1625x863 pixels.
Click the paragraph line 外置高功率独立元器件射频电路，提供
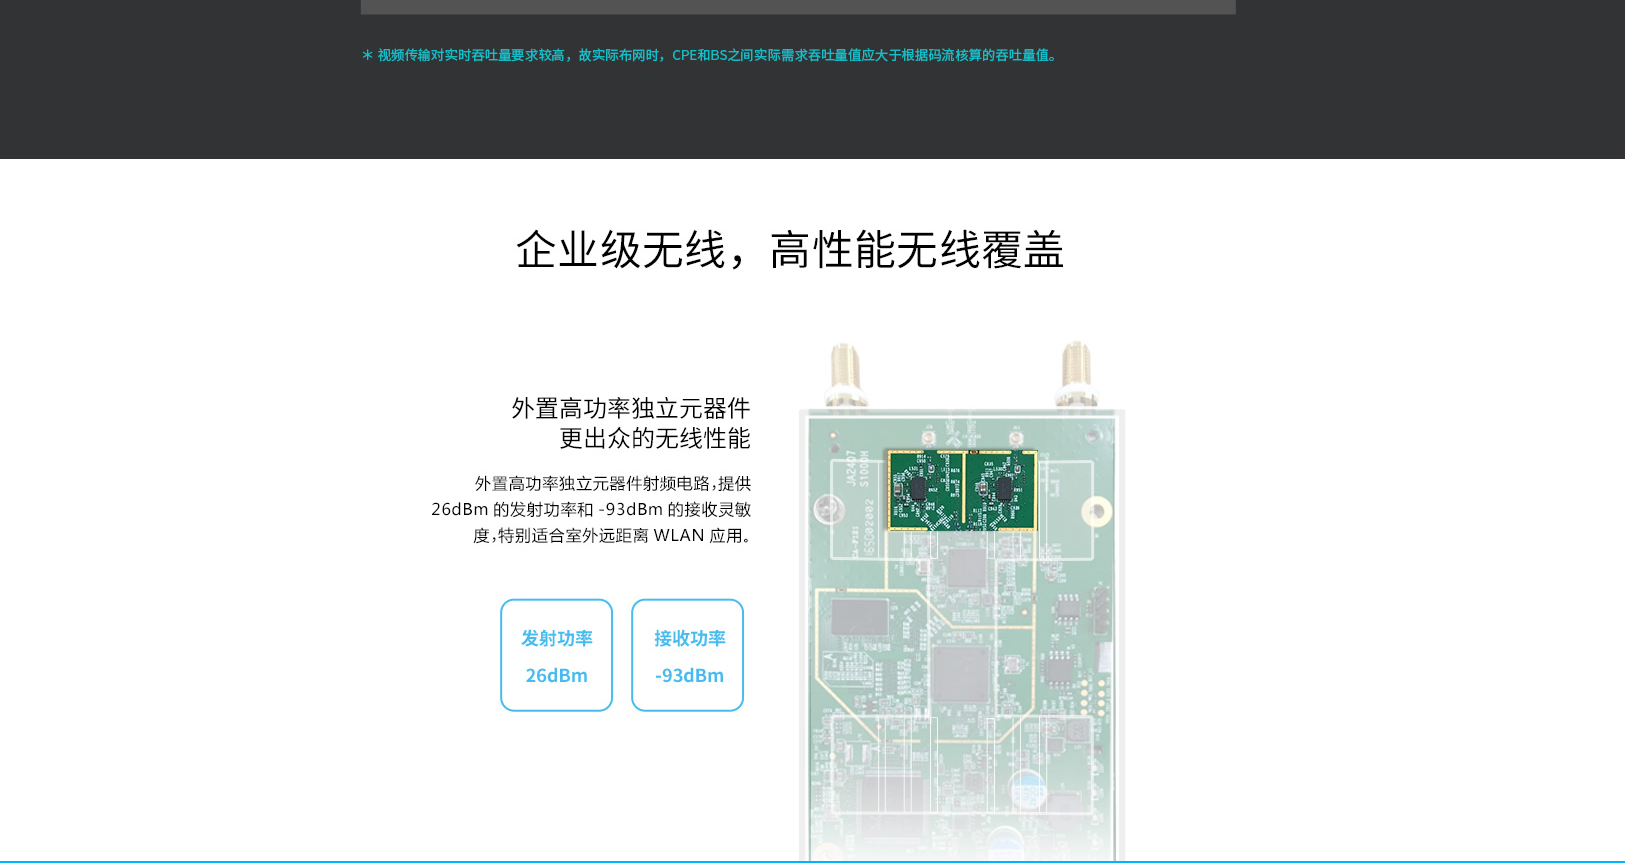click(x=613, y=484)
